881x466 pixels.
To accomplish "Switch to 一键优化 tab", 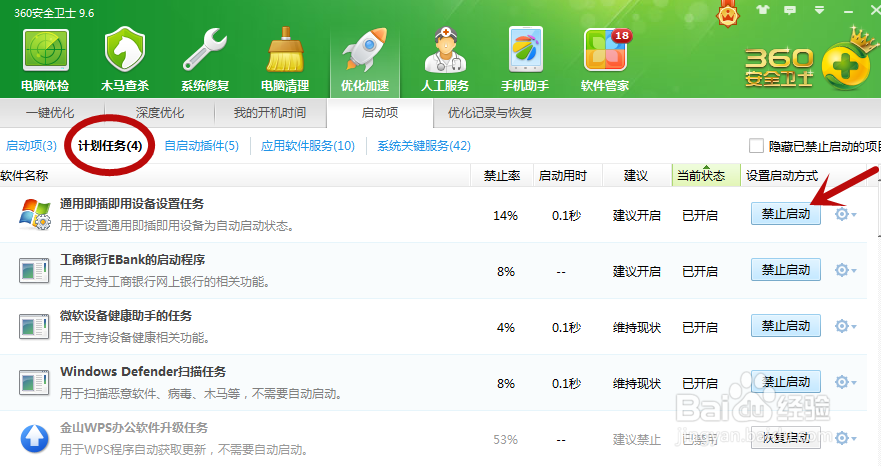I will click(50, 113).
